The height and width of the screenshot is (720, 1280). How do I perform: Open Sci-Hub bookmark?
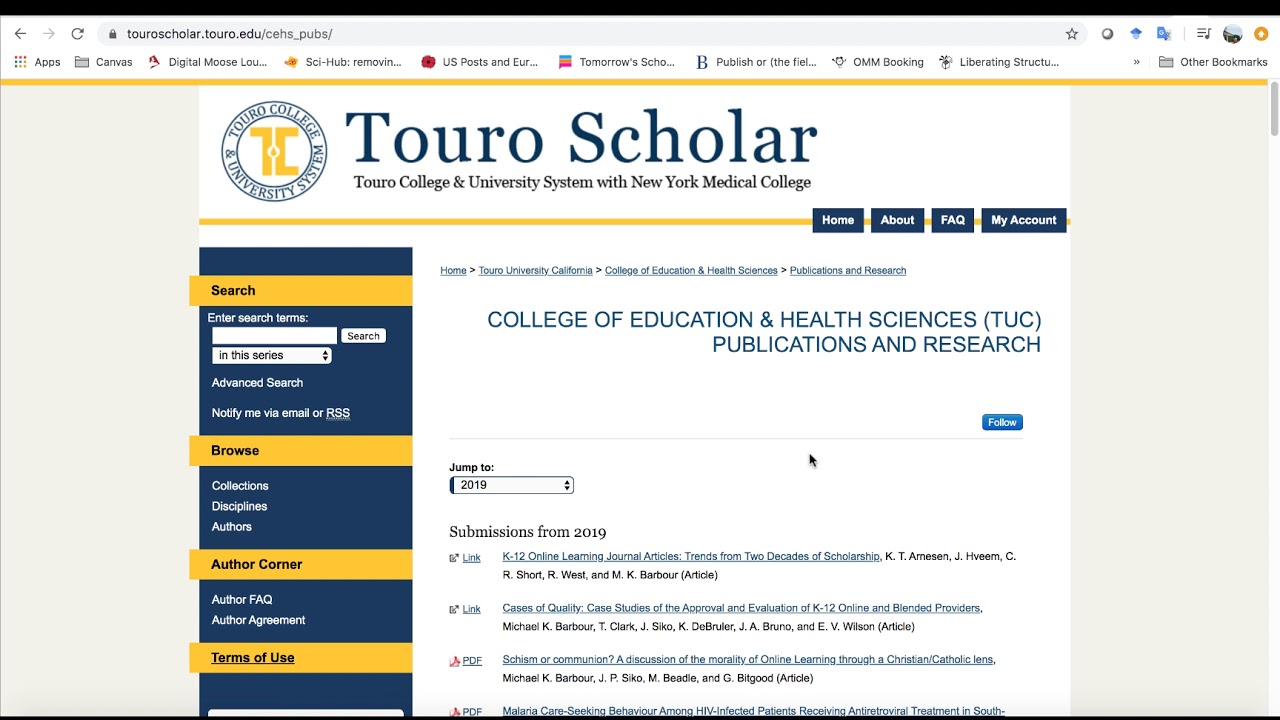[343, 62]
